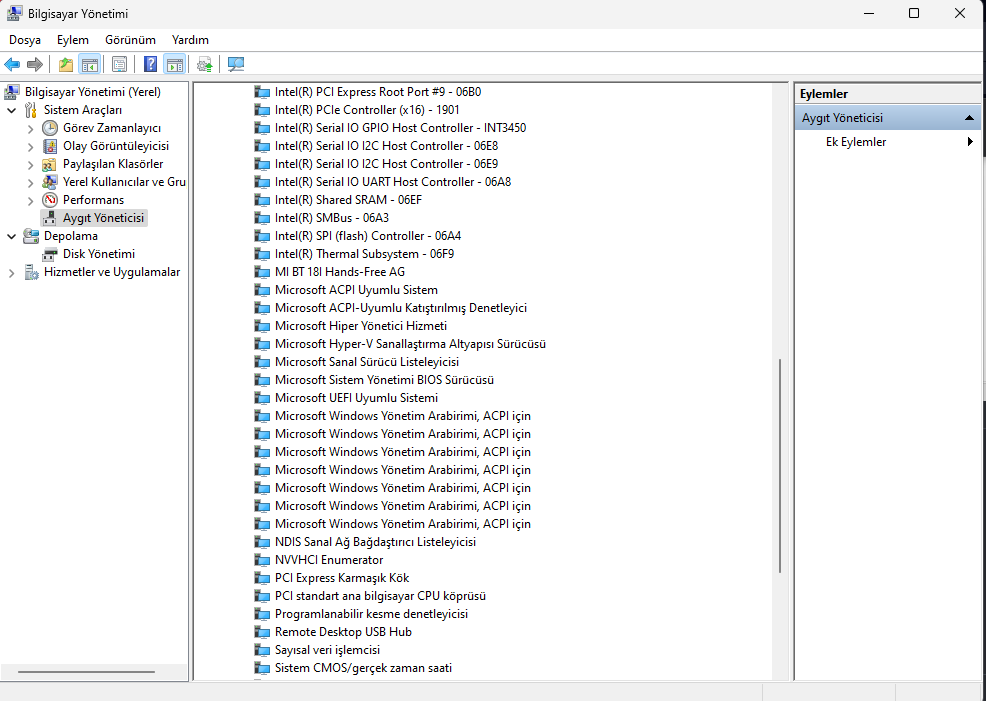This screenshot has width=986, height=701.
Task: Select Serial IO I2C Host Controller - 06E9
Action: pos(386,164)
